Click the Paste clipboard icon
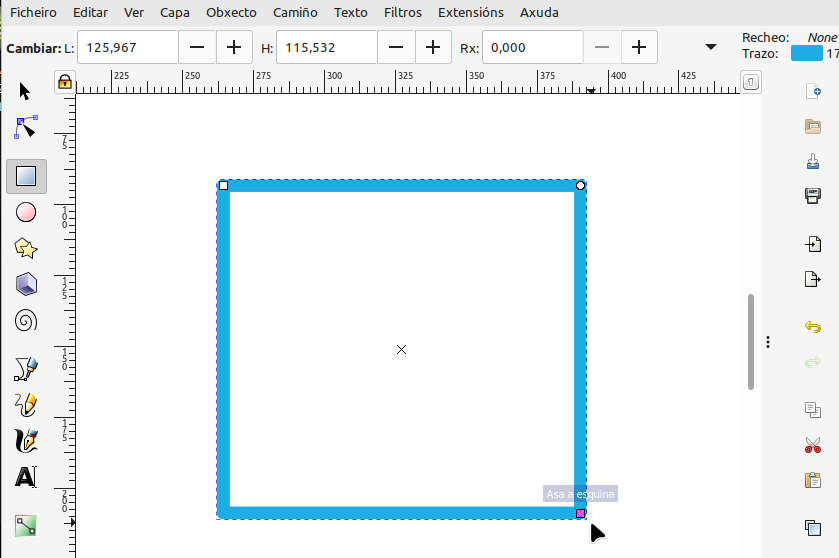 click(813, 480)
